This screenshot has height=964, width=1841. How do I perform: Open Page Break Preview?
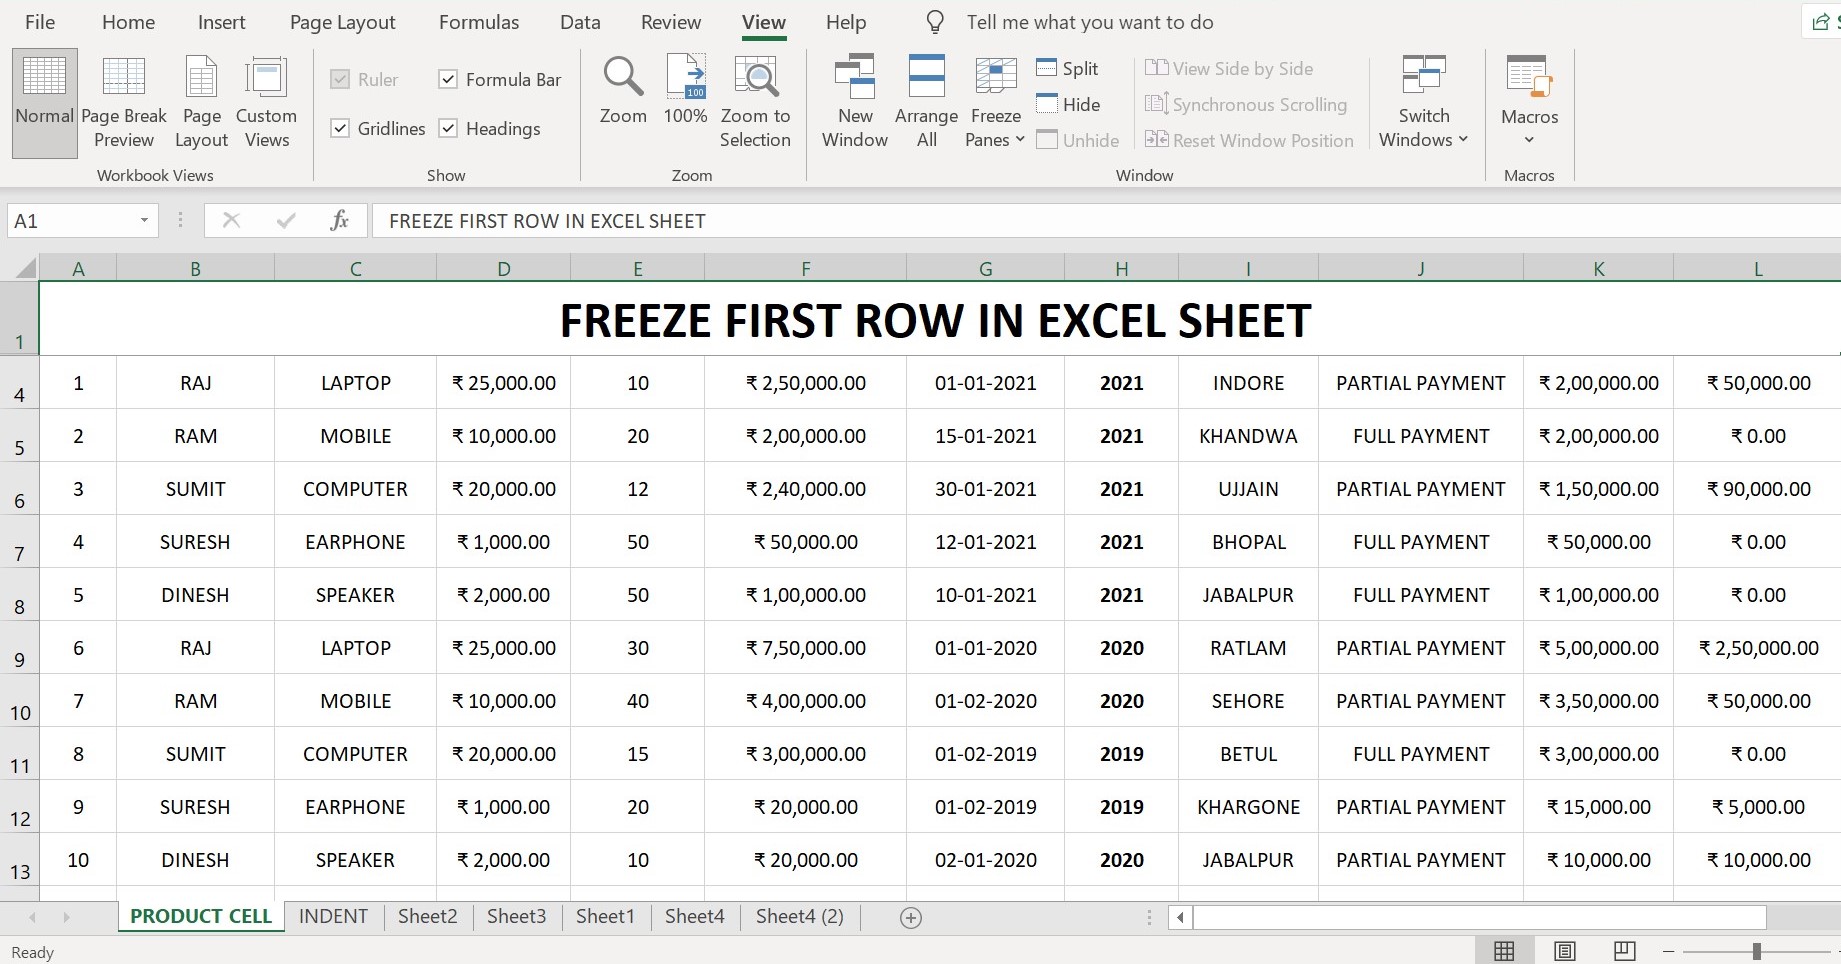124,103
